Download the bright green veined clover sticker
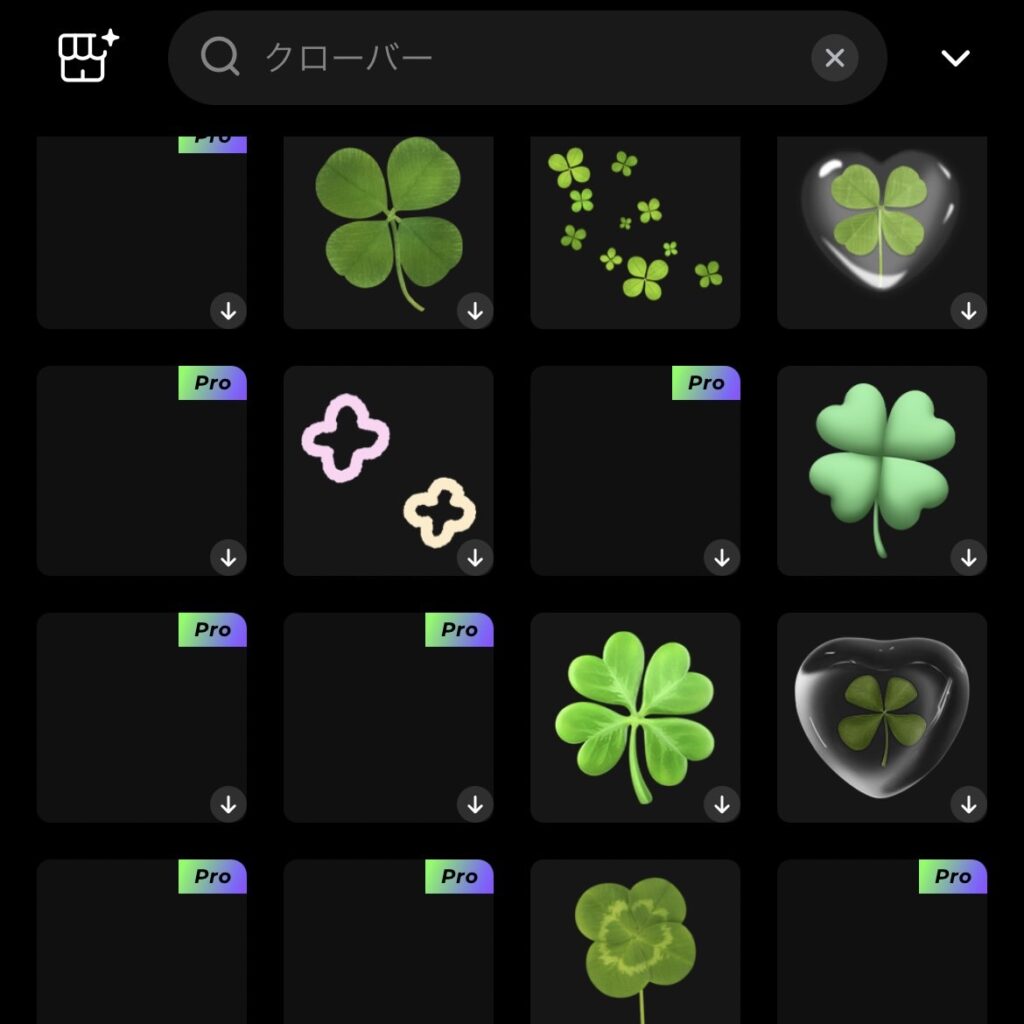The image size is (1024, 1024). [x=722, y=805]
